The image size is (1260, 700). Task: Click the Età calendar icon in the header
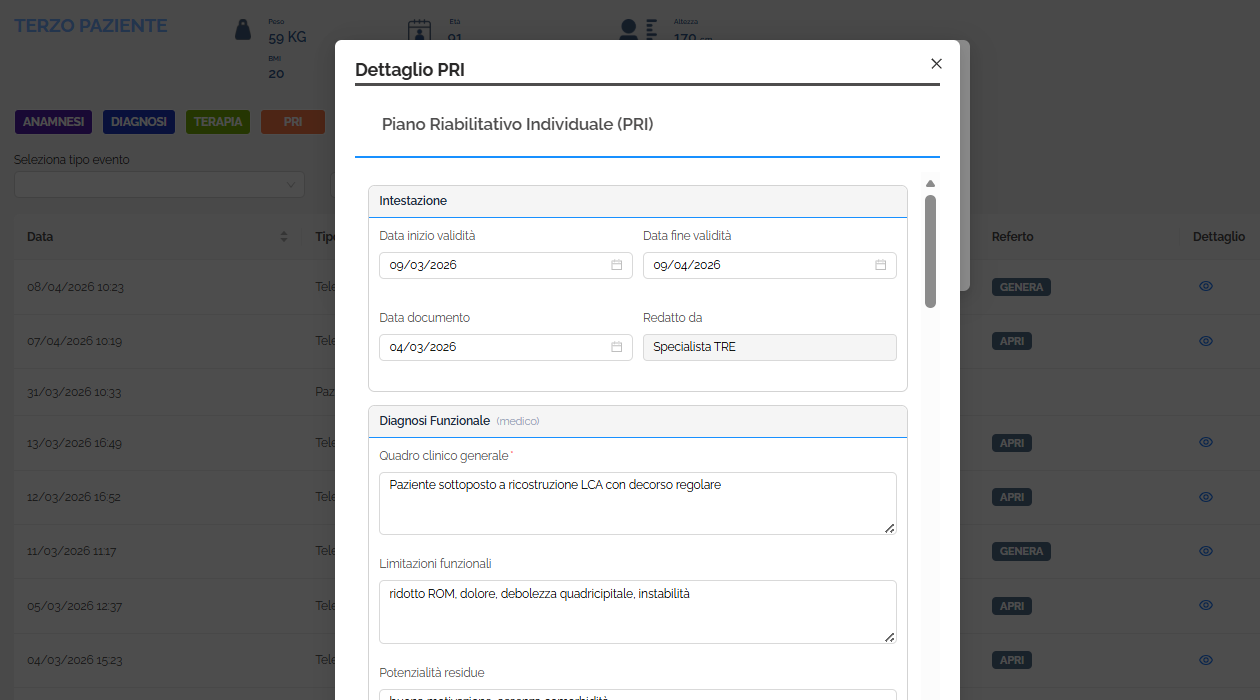421,30
